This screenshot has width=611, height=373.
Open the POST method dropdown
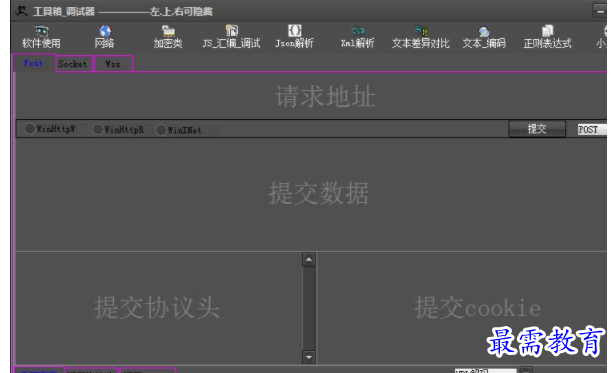(592, 129)
